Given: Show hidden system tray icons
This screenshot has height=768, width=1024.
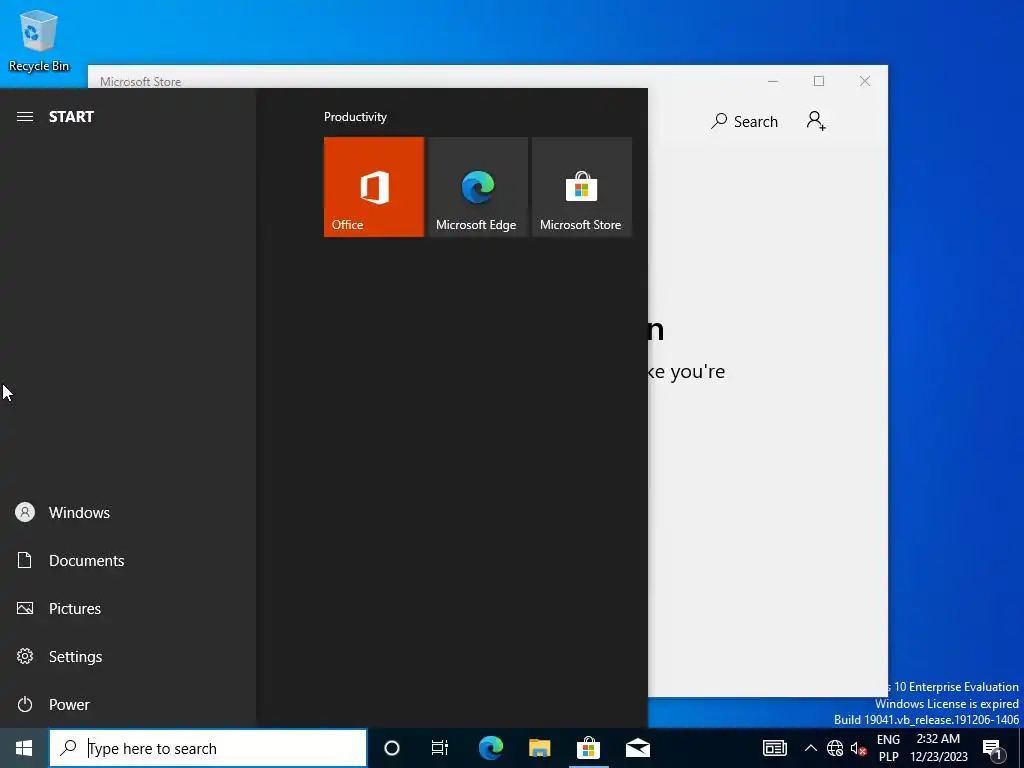Looking at the screenshot, I should [810, 748].
